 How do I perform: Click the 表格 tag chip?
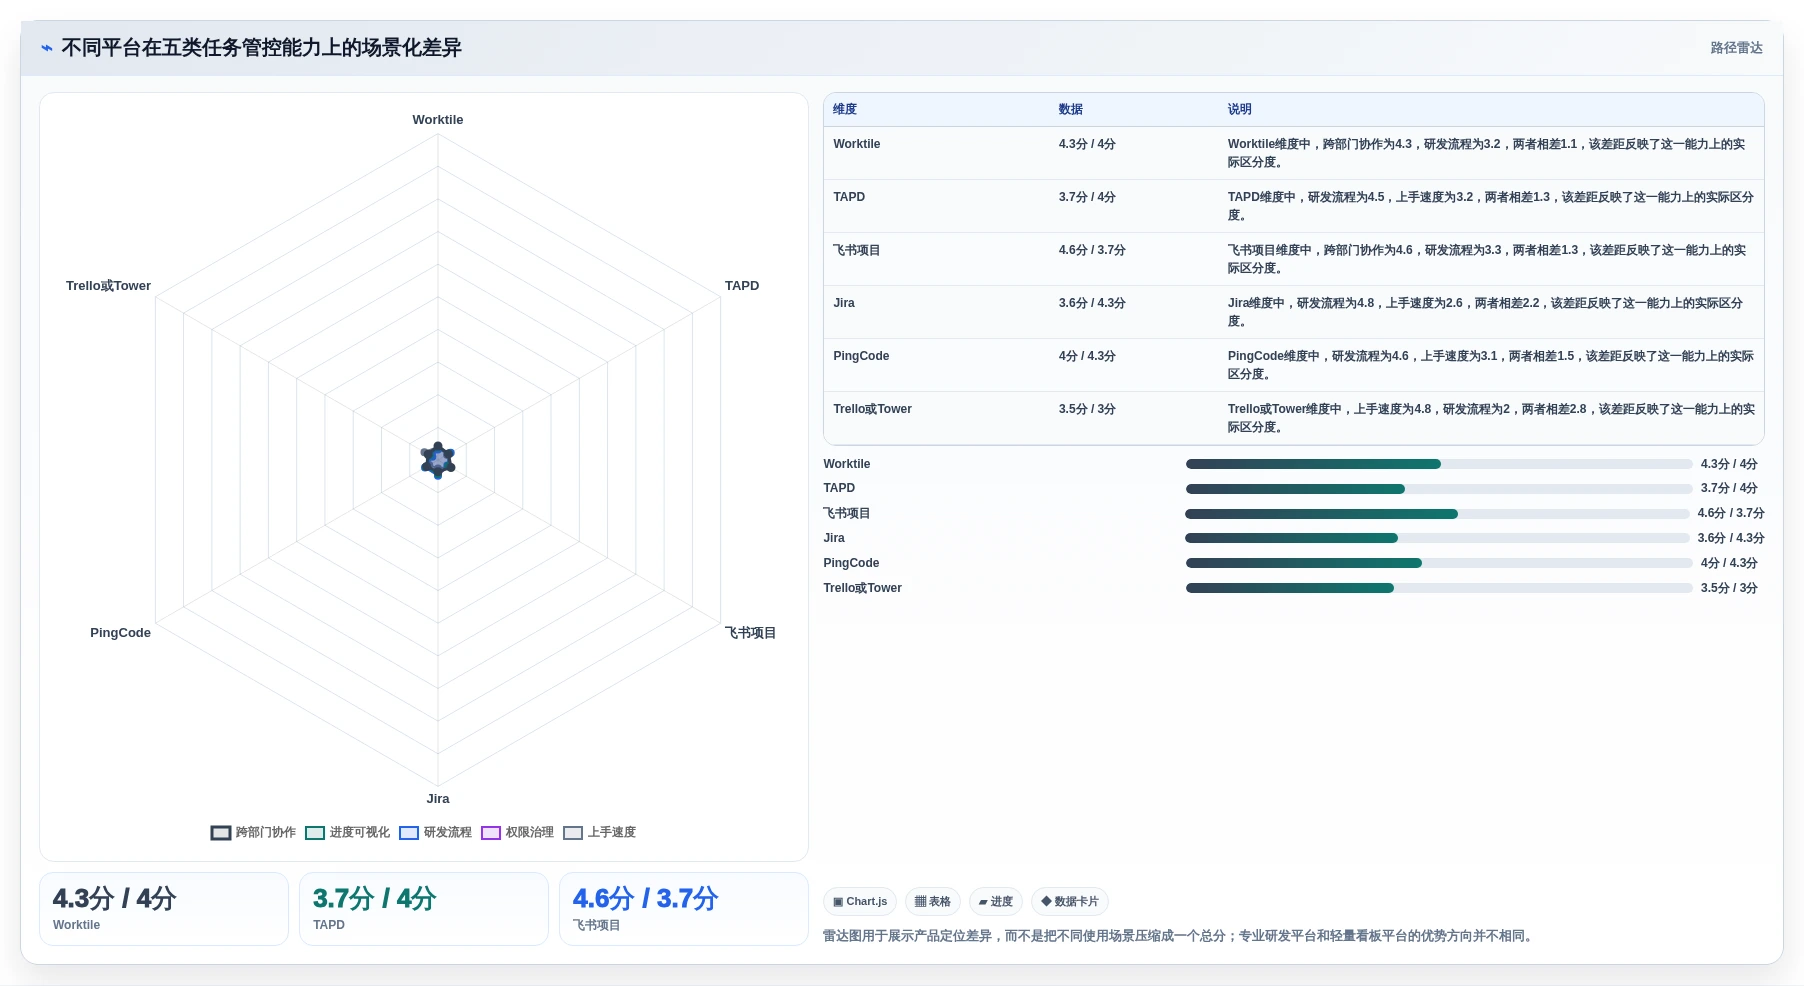tap(933, 901)
